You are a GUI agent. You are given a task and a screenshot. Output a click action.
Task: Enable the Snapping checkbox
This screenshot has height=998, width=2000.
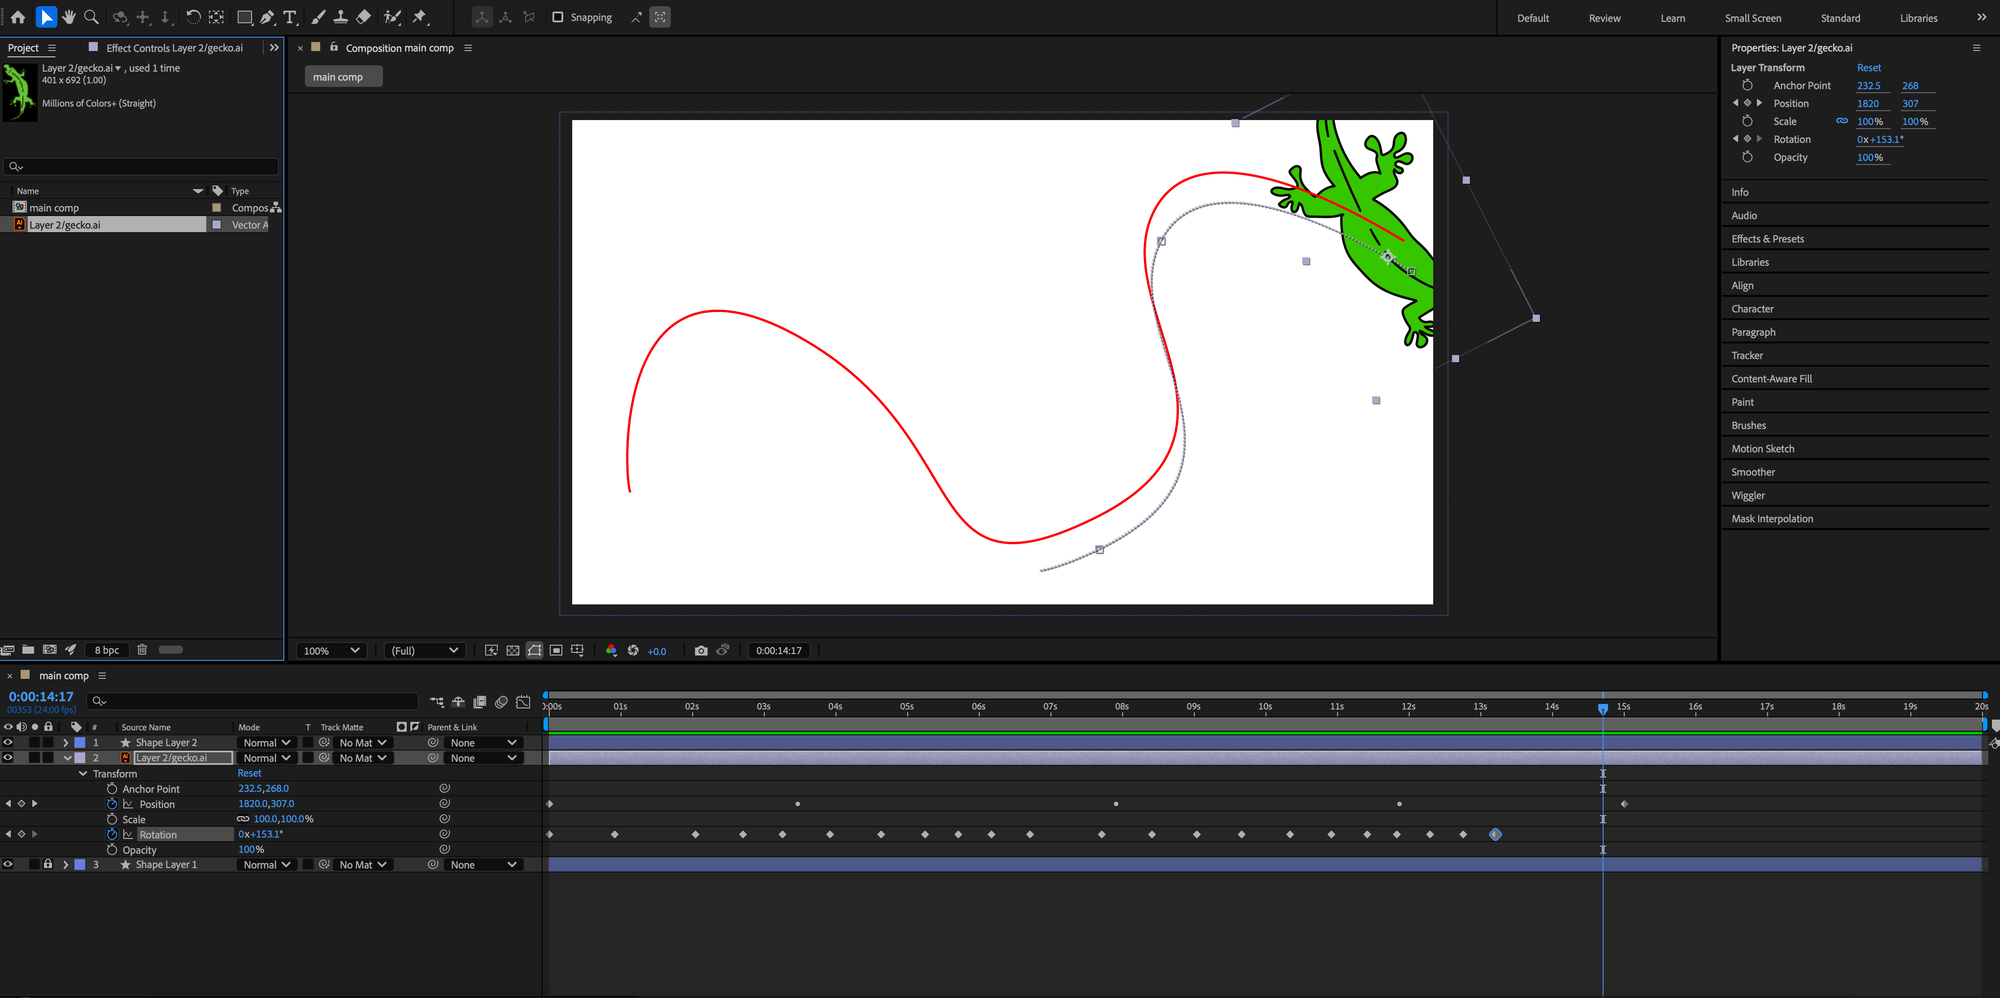(558, 17)
